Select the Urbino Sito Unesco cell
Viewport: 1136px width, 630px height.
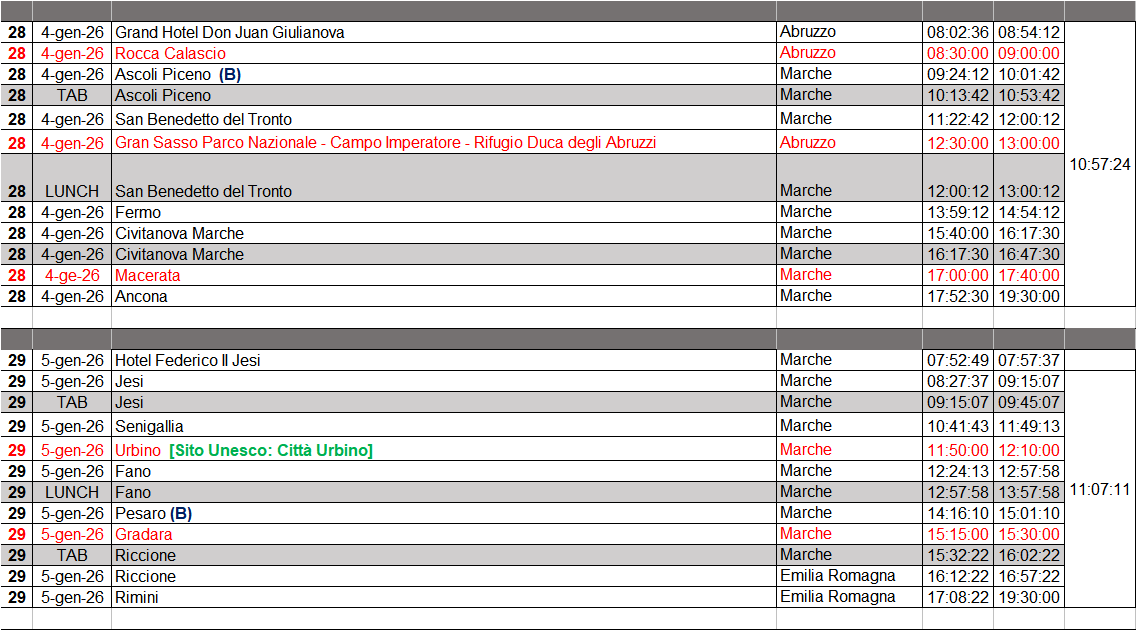[243, 450]
